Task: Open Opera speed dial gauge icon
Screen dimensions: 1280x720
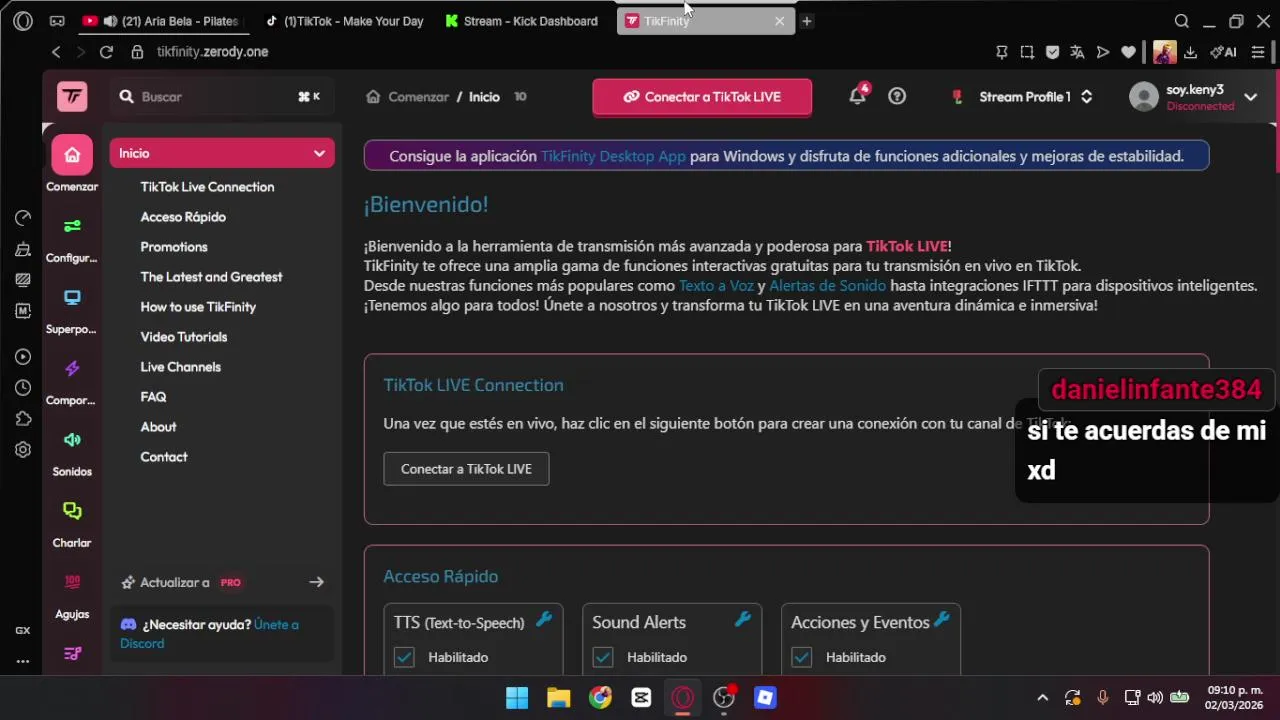Action: click(x=23, y=218)
